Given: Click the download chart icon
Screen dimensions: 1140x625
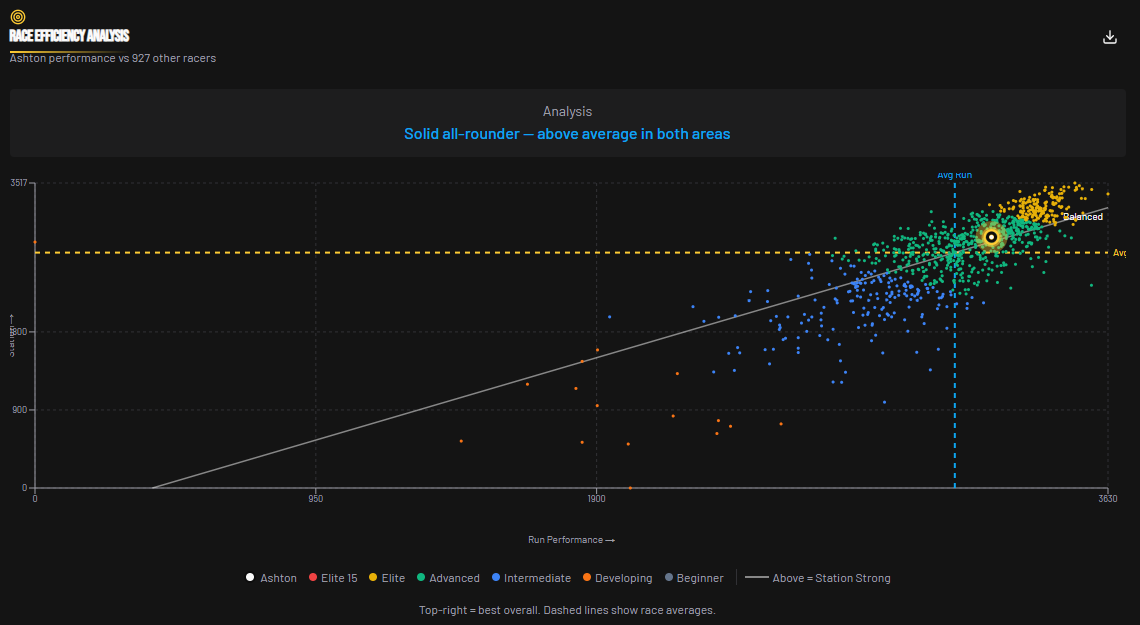Looking at the screenshot, I should (x=1110, y=36).
